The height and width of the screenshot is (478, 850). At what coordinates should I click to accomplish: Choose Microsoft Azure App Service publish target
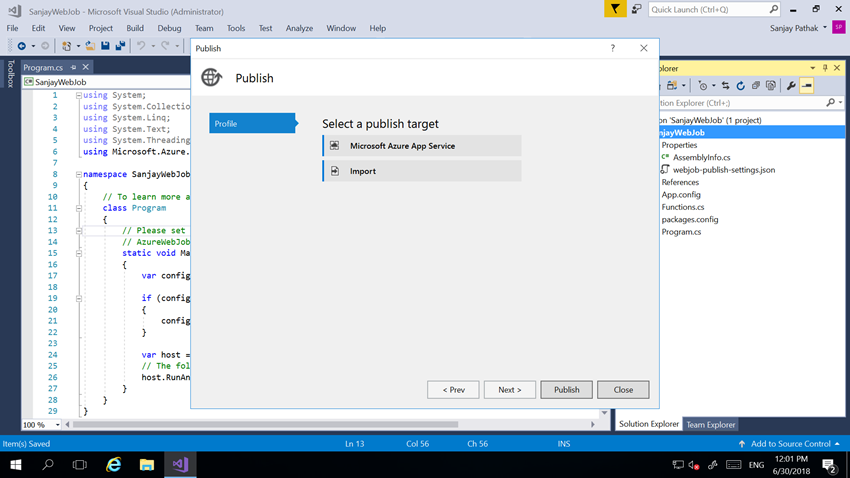[x=422, y=146]
